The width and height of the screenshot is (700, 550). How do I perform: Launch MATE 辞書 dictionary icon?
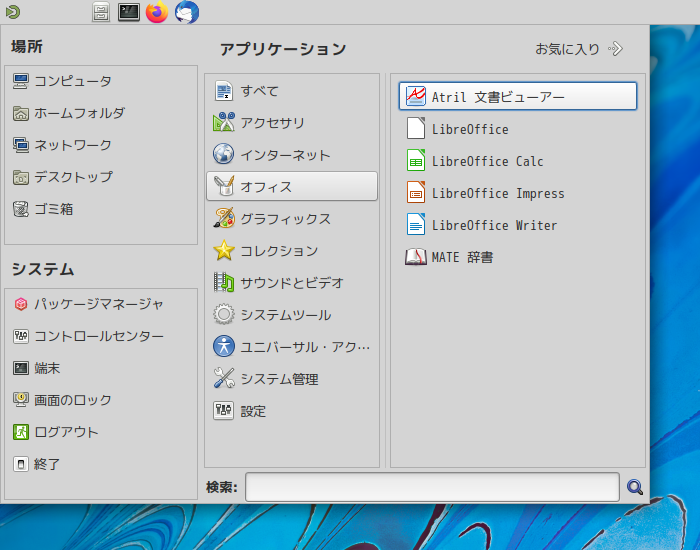(416, 257)
